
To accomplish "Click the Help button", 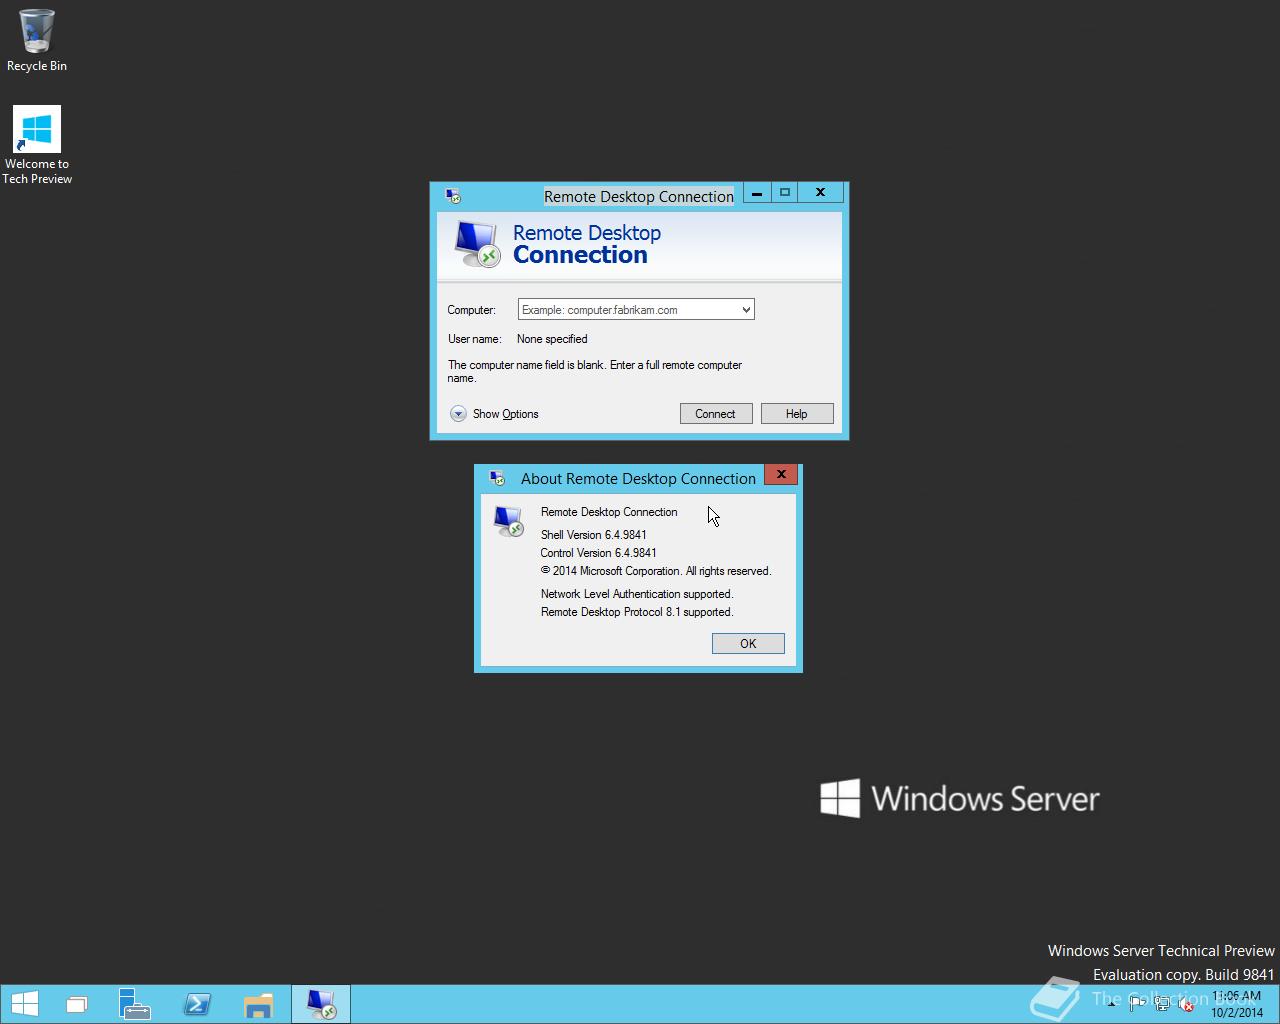I will (x=797, y=414).
